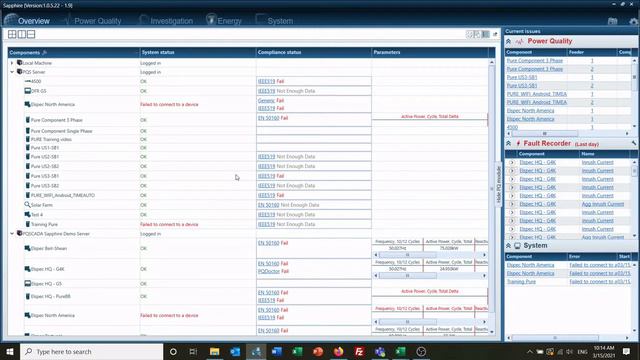Open the Energy tab

224,20
